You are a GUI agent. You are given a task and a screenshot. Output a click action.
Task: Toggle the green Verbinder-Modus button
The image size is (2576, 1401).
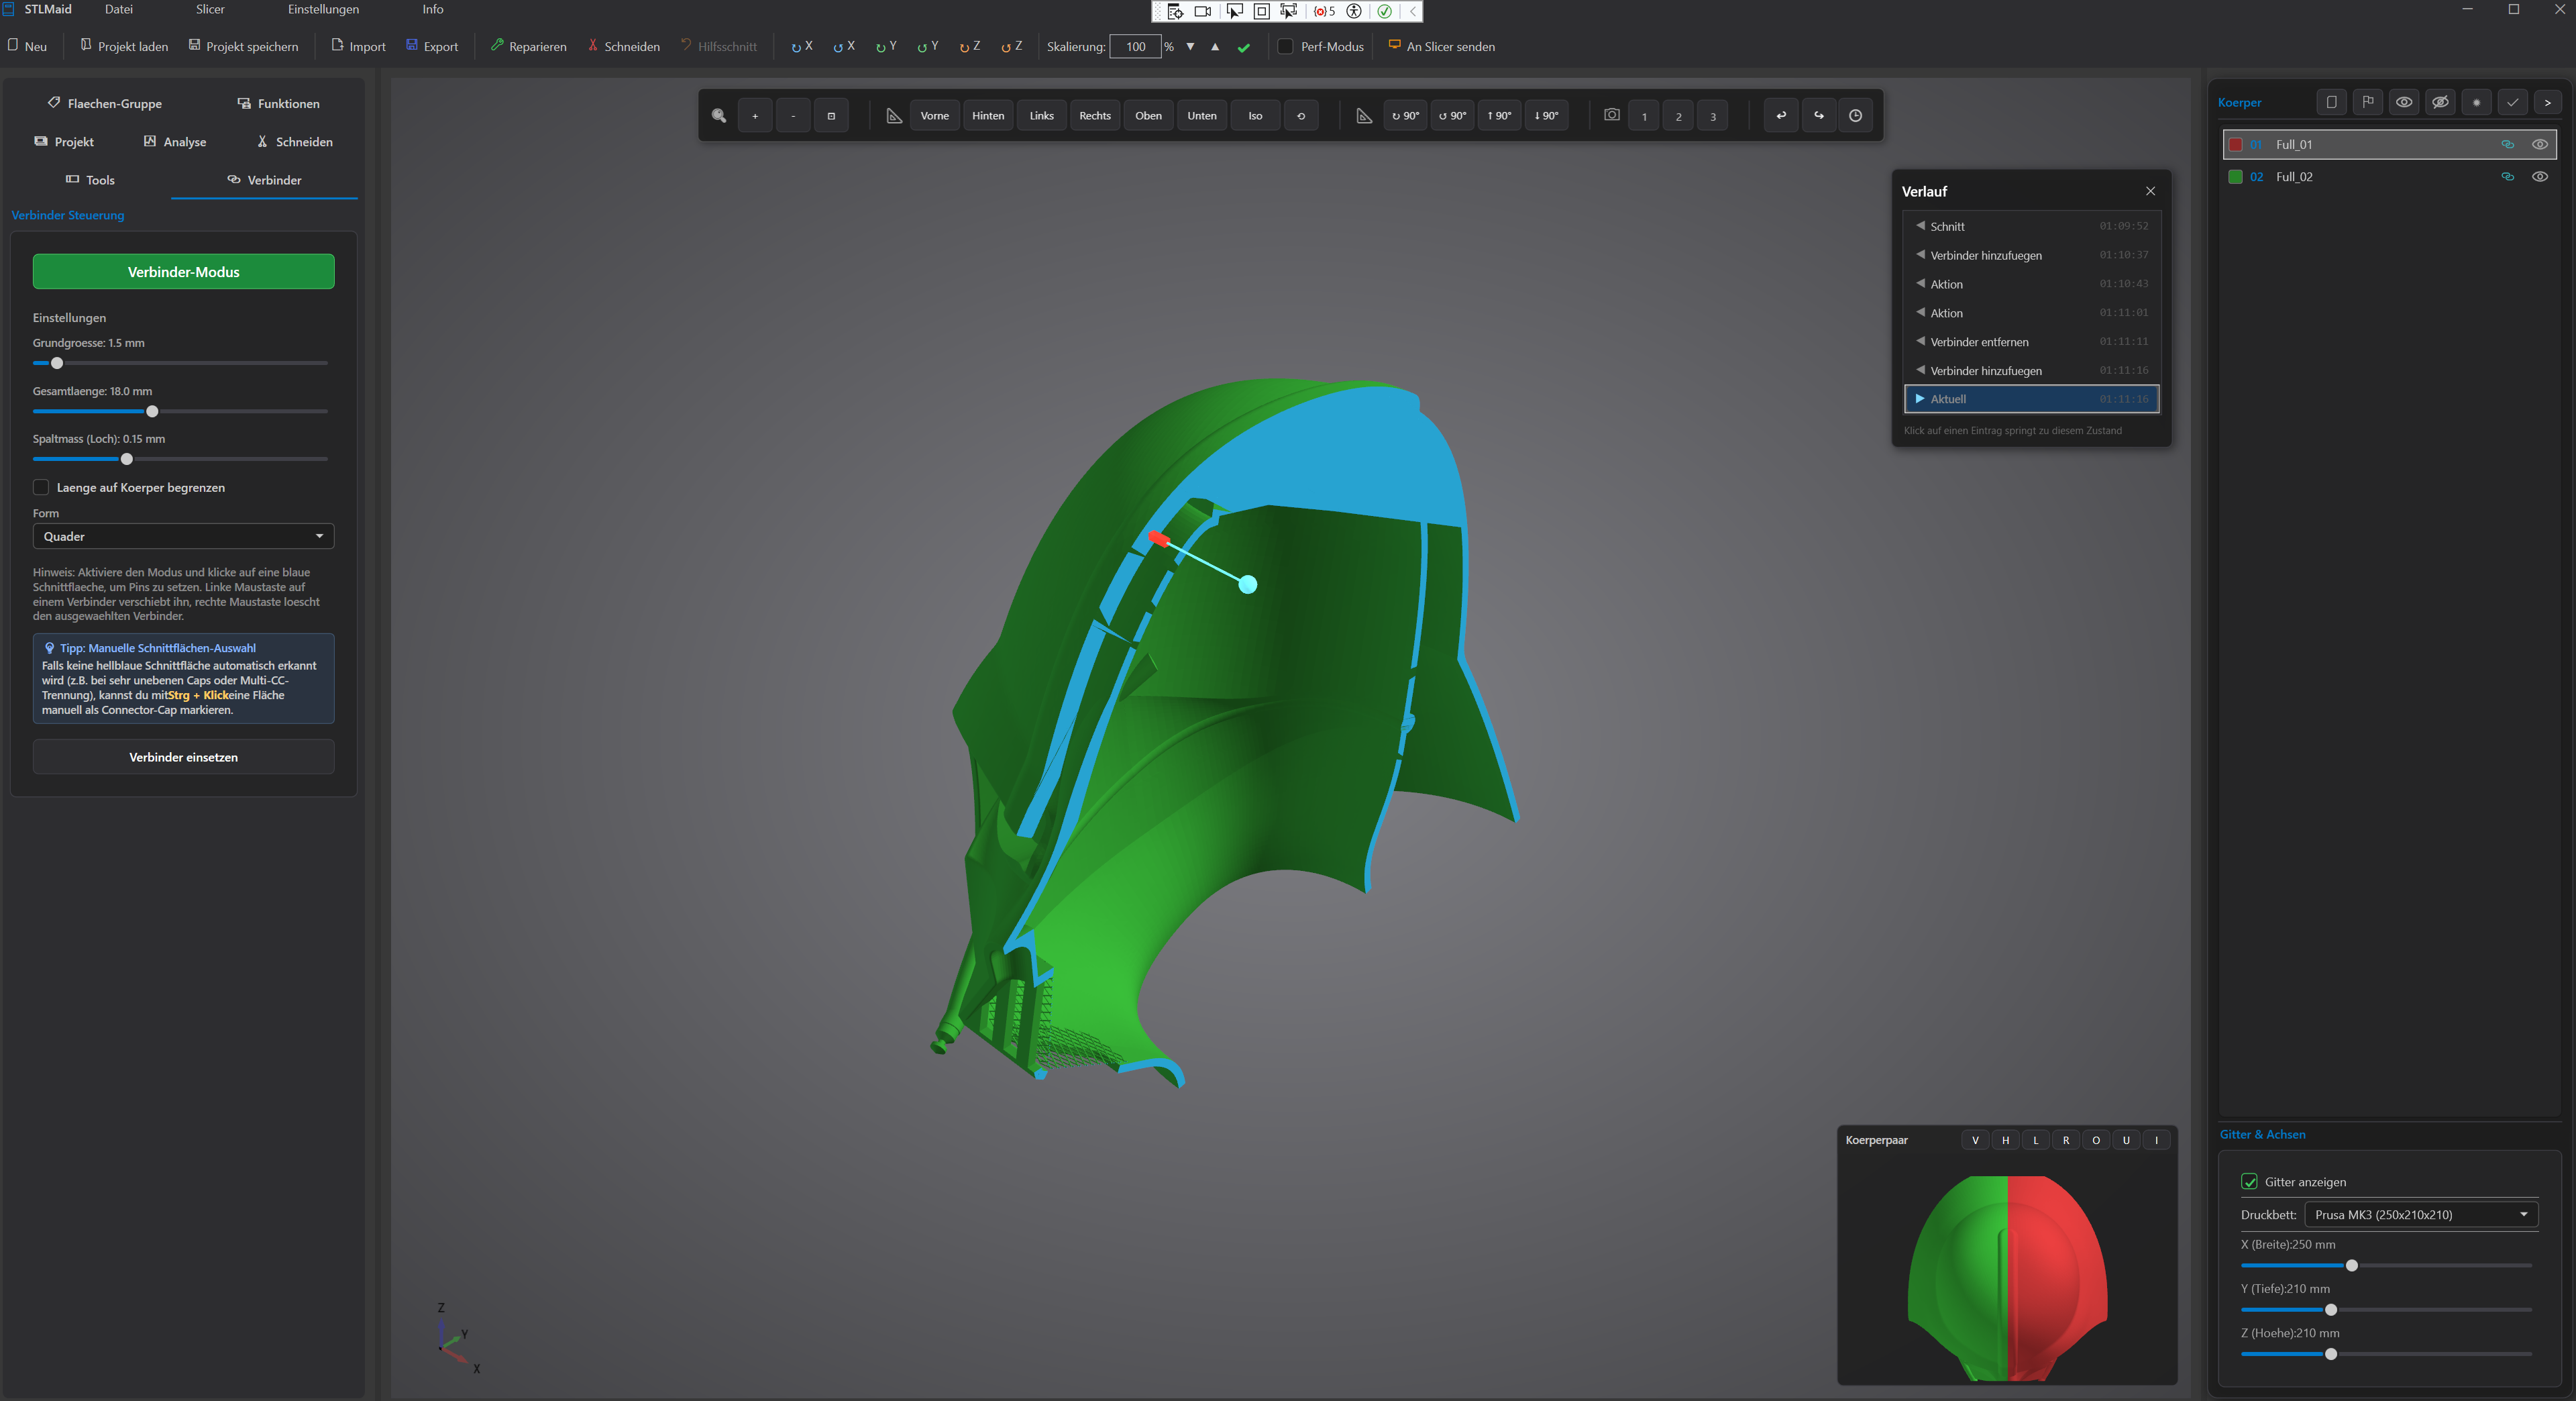(x=184, y=272)
